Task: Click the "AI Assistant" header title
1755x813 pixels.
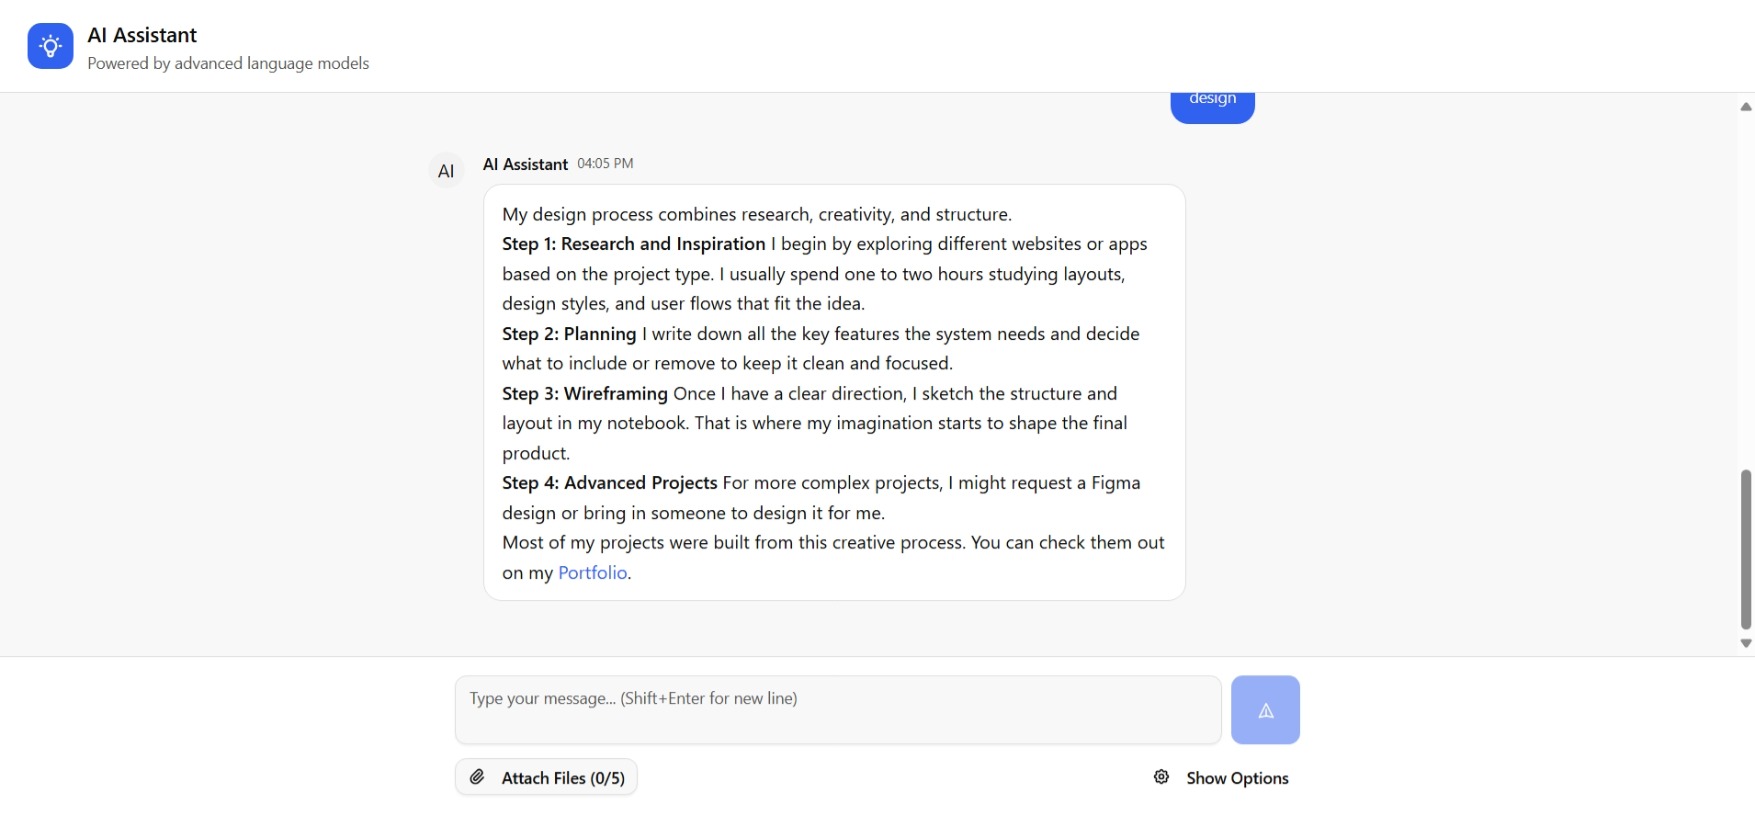Action: click(142, 35)
